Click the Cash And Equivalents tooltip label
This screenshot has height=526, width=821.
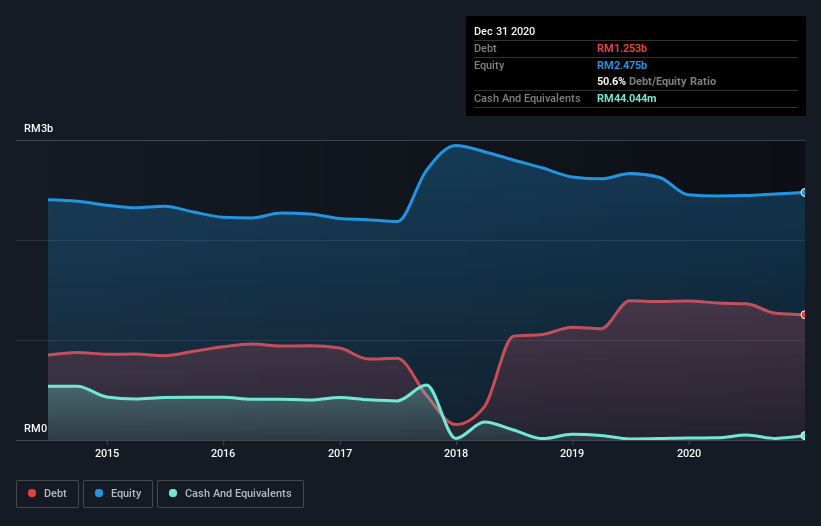point(527,98)
